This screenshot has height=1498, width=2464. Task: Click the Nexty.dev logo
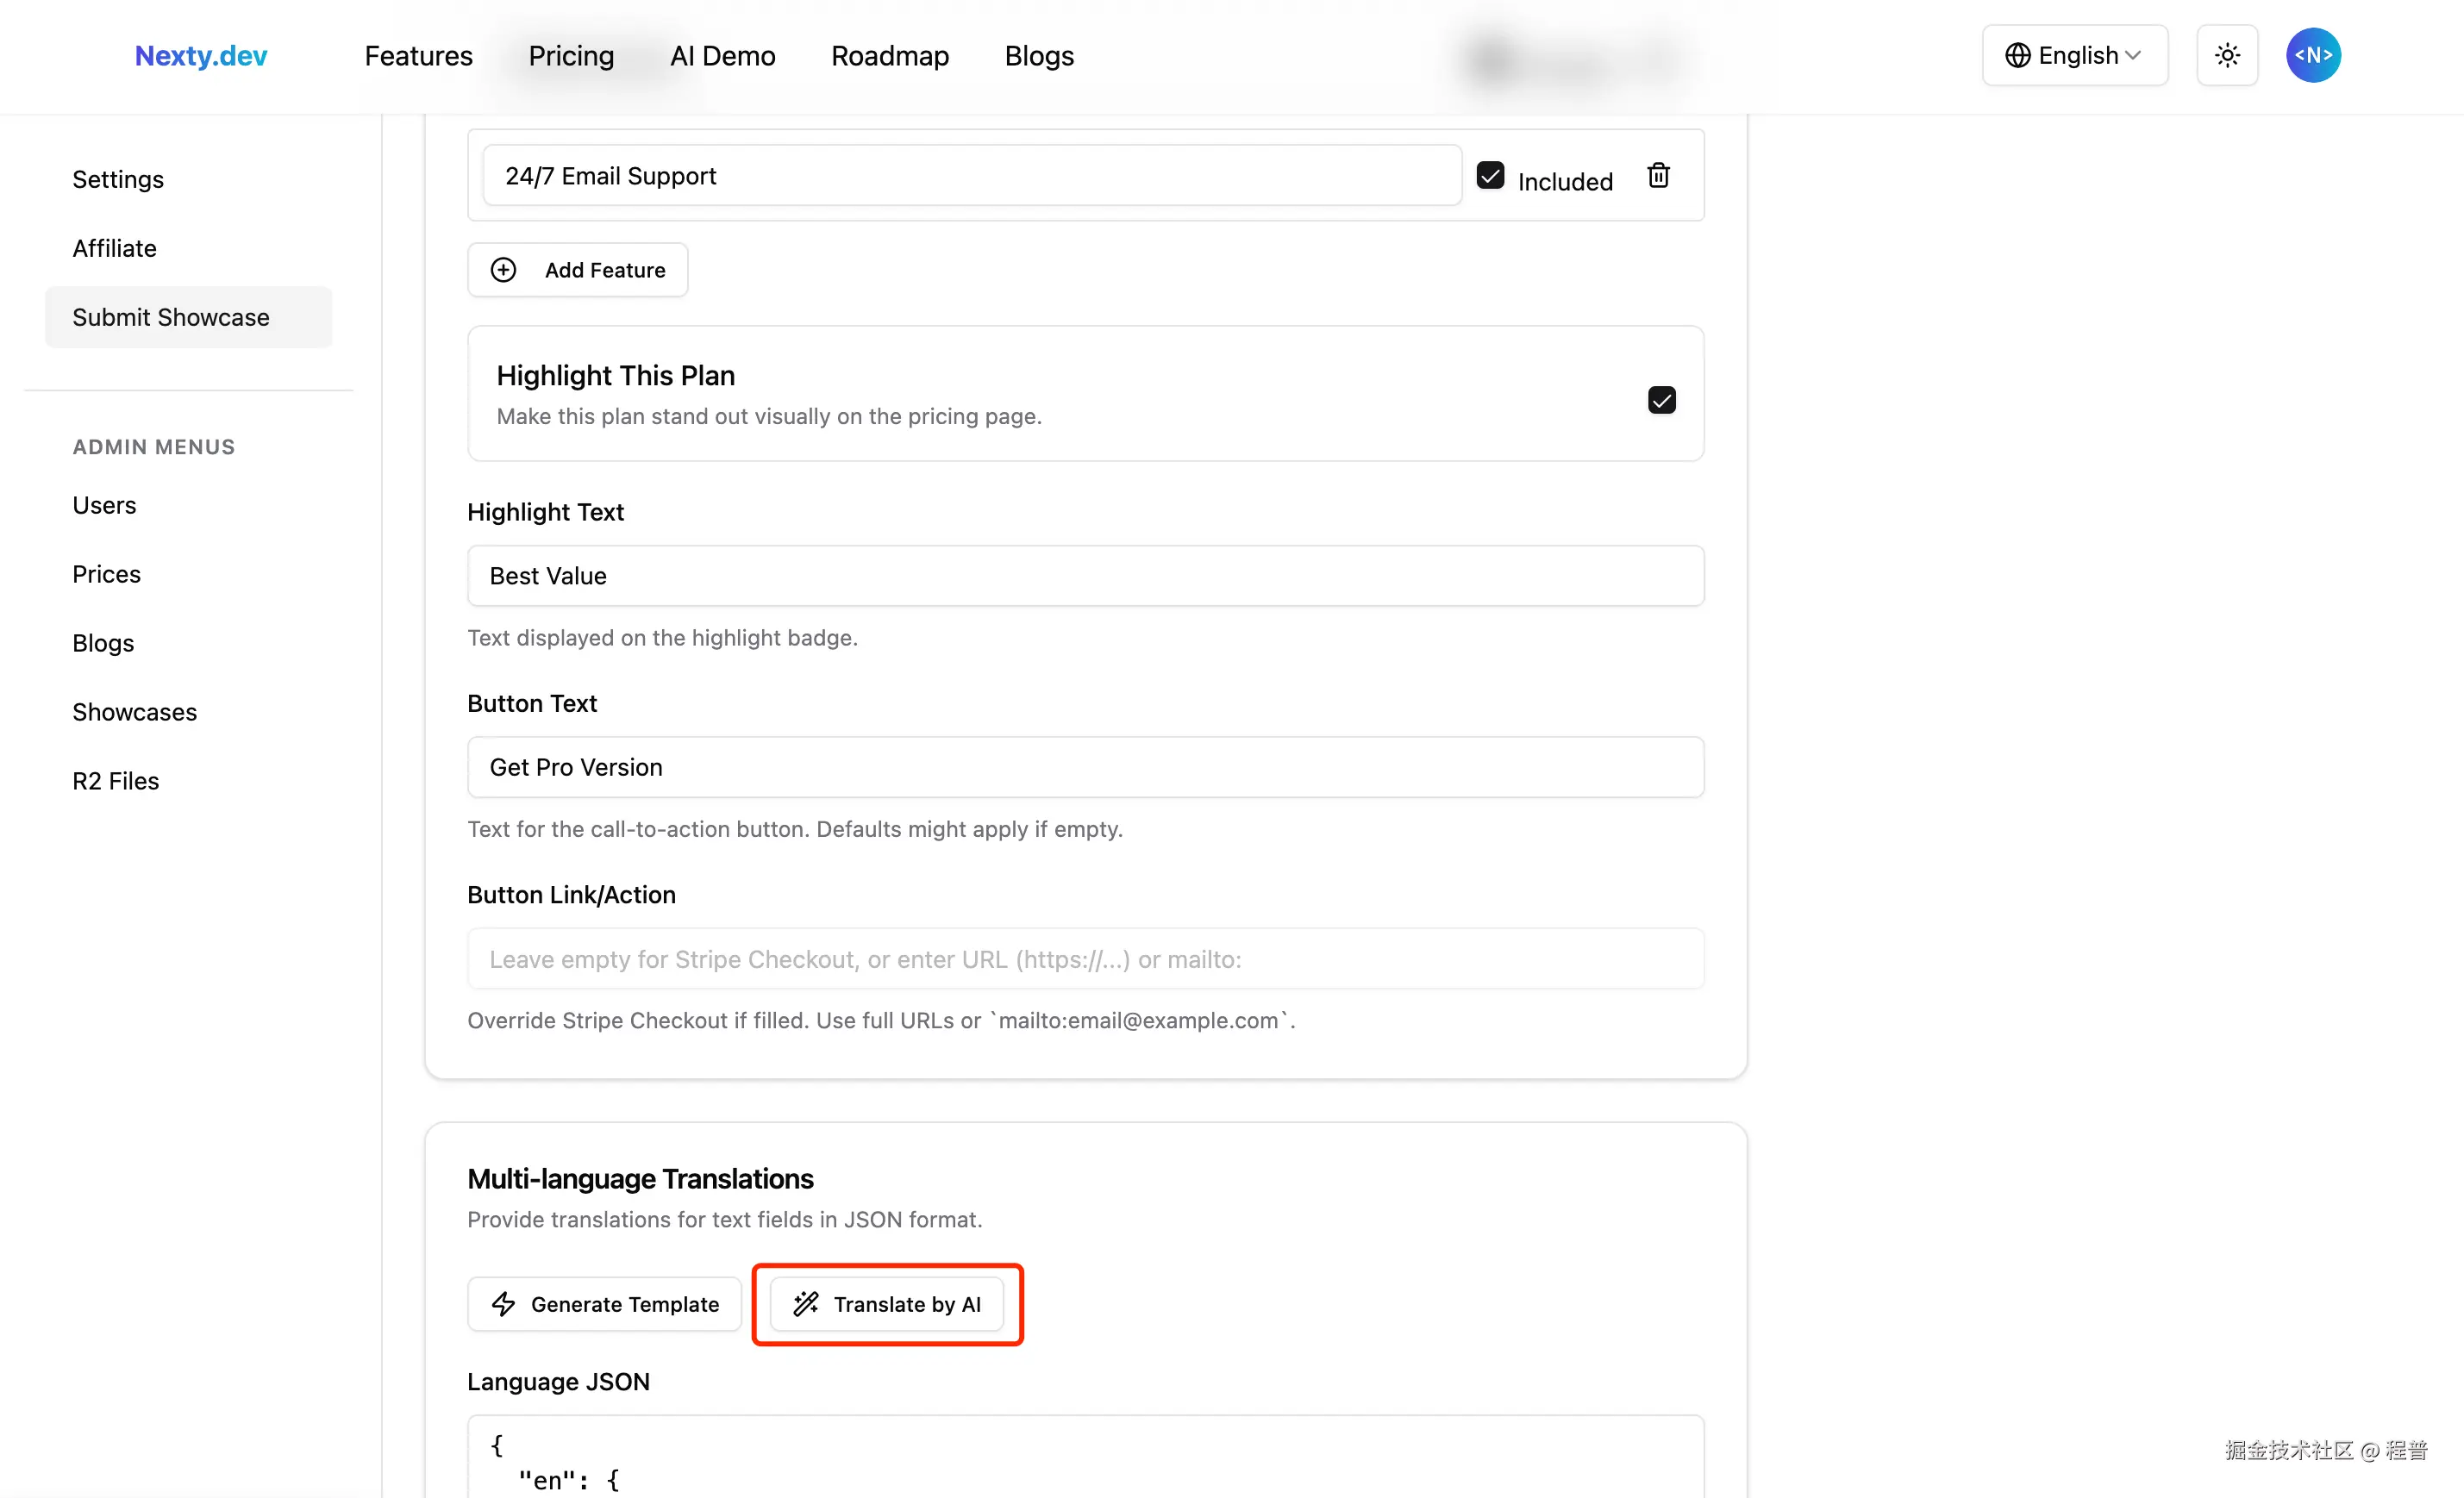201,56
